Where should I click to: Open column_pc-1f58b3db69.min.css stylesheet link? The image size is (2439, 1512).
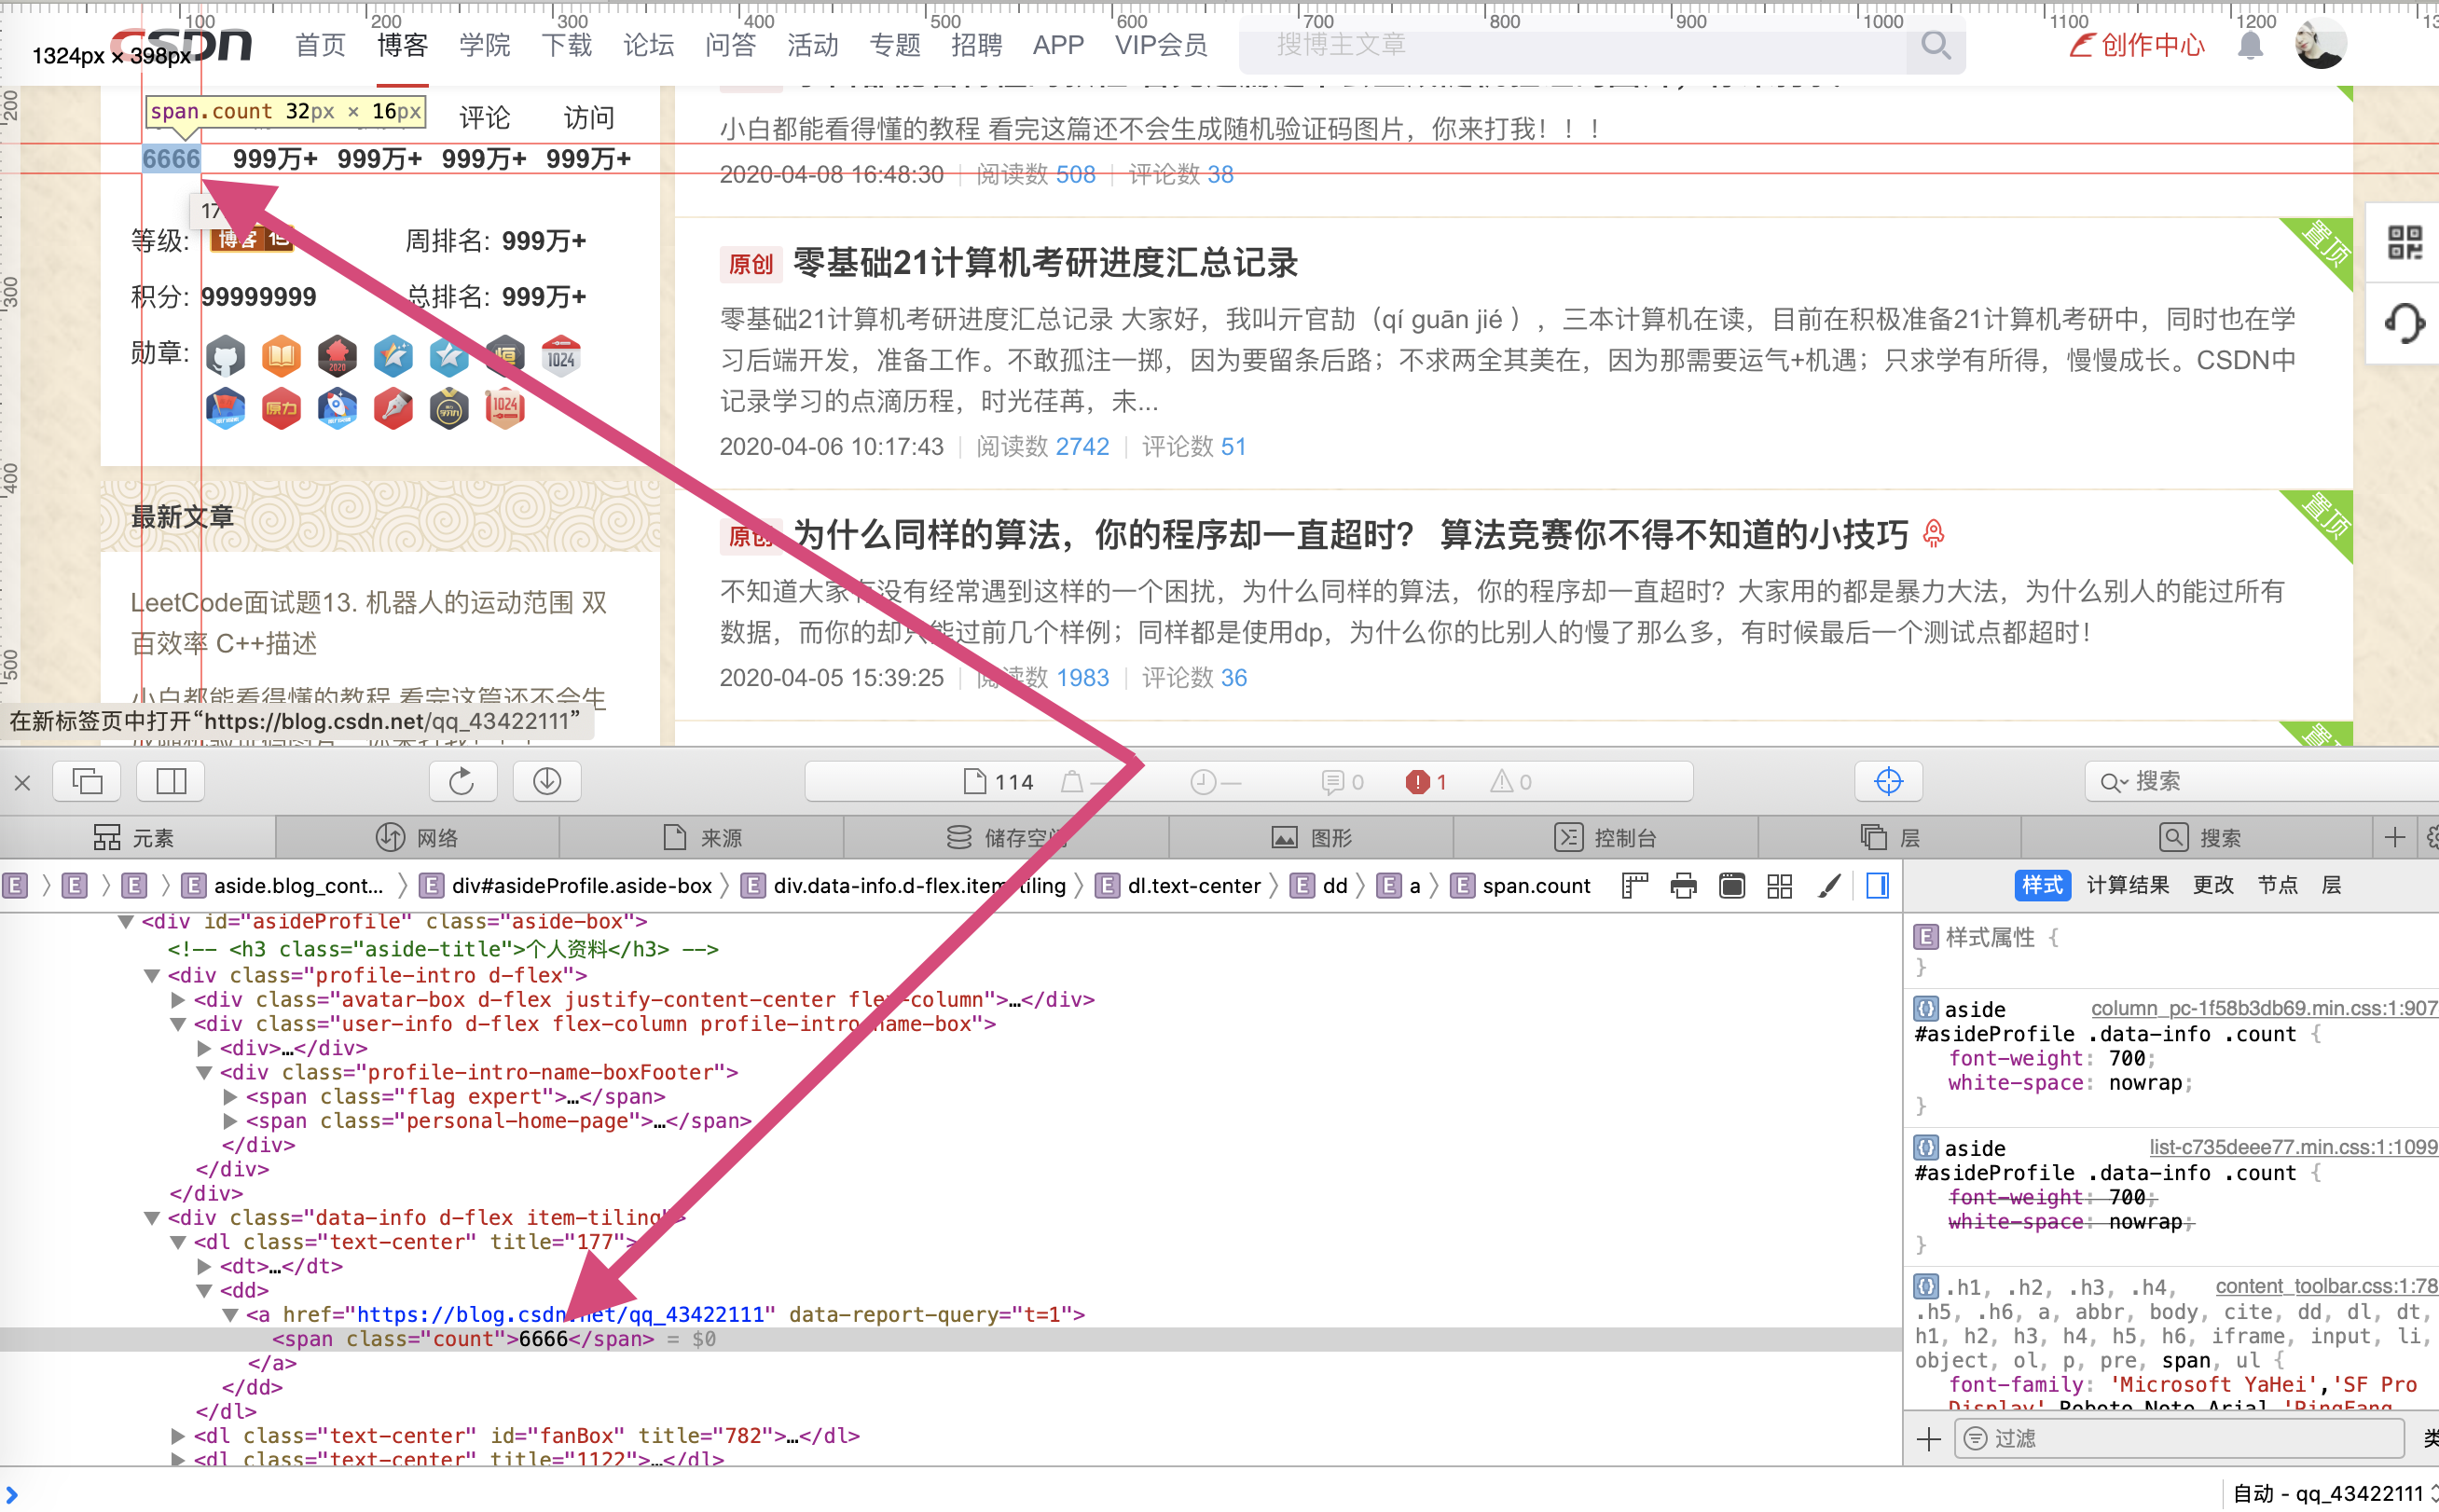click(x=2262, y=1008)
